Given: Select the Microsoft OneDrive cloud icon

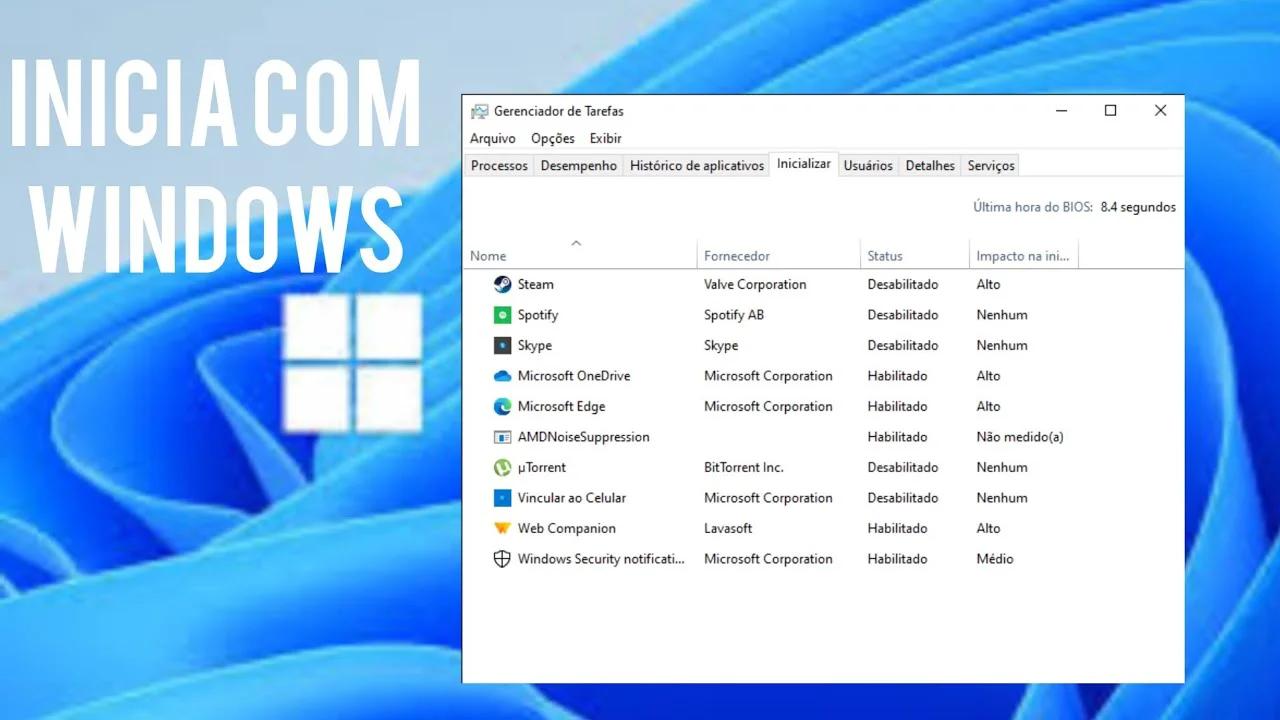Looking at the screenshot, I should (502, 376).
